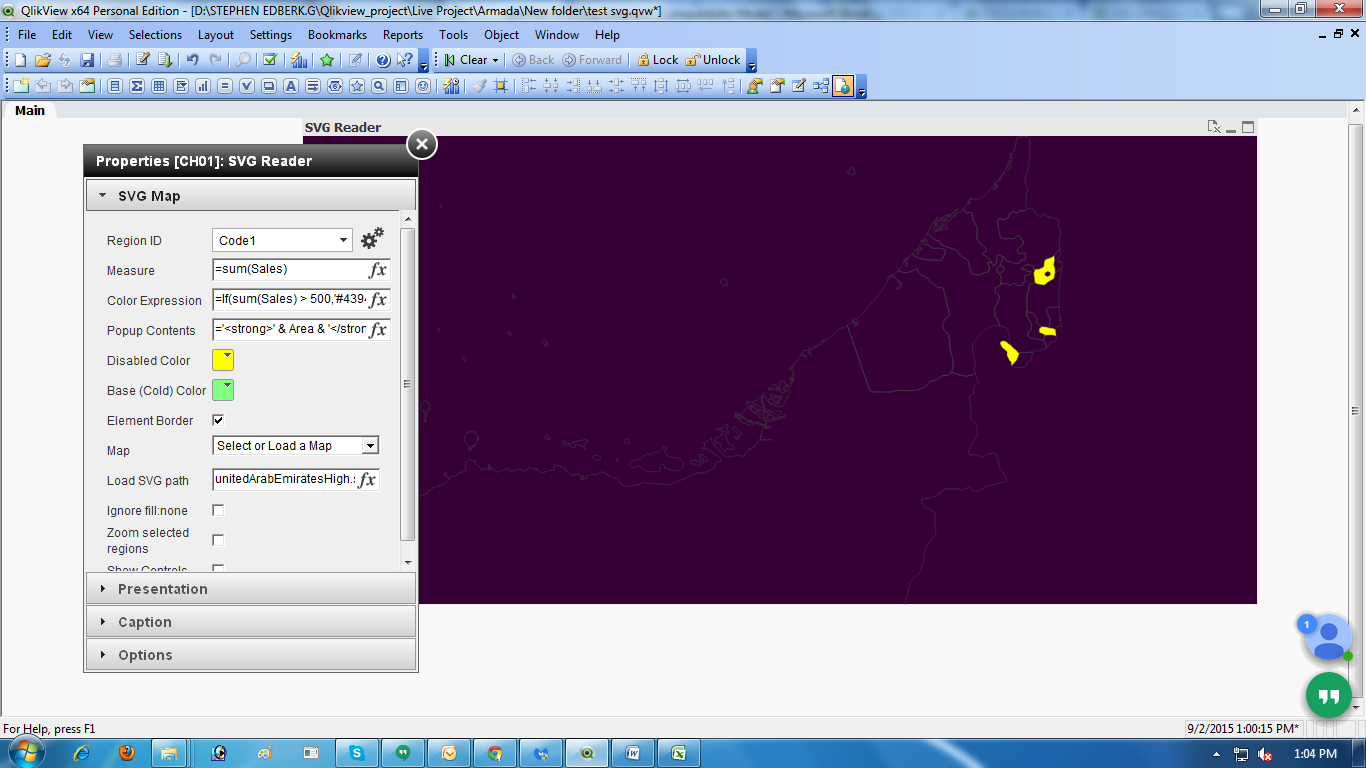Screen dimensions: 1366x768
Task: Add a bookmark using the green star
Action: point(327,60)
